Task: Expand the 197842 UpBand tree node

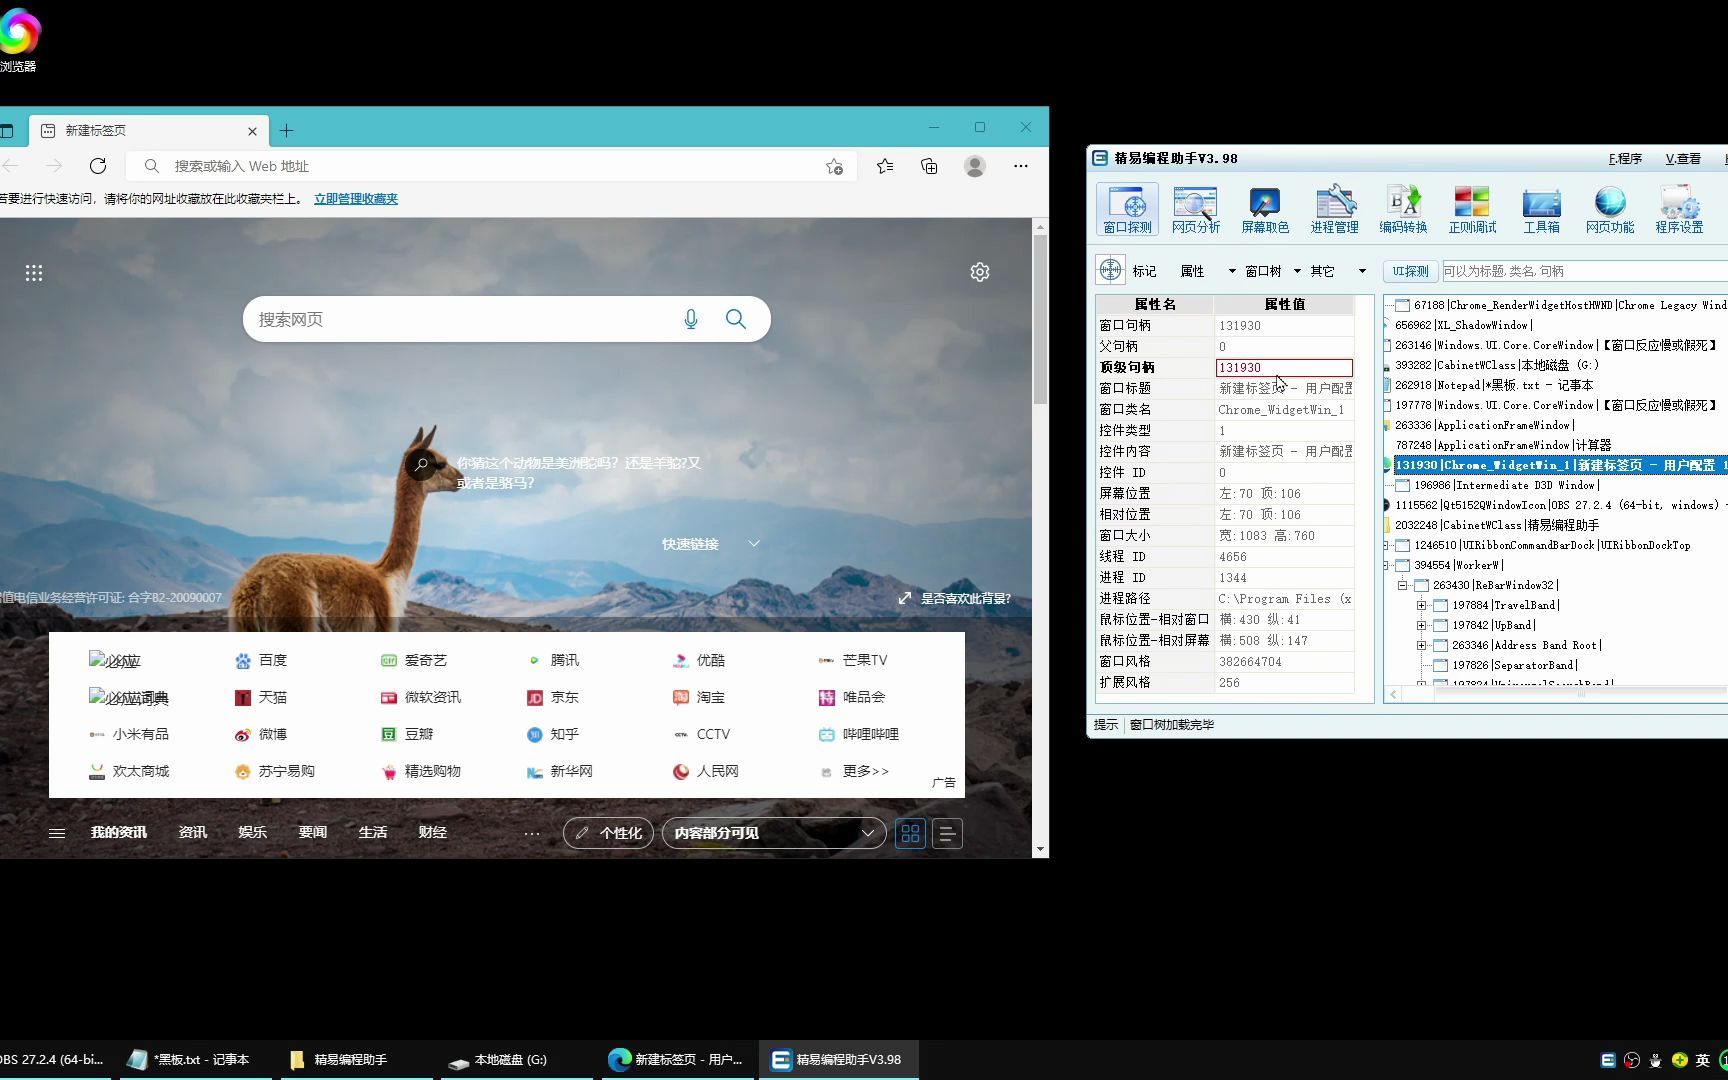Action: coord(1421,625)
